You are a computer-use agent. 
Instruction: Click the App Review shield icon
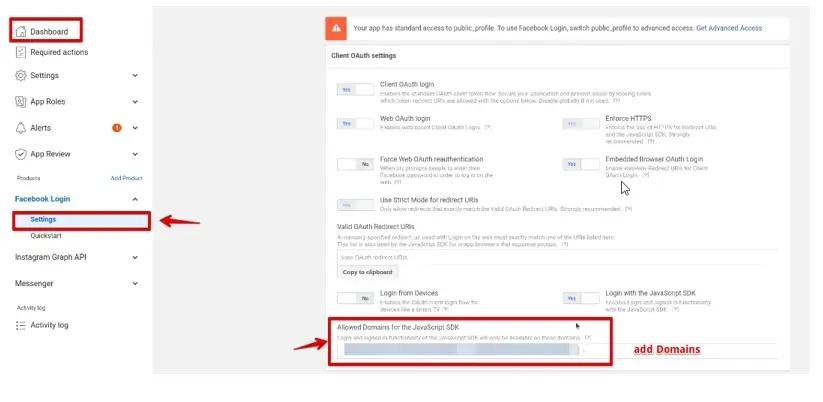21,154
